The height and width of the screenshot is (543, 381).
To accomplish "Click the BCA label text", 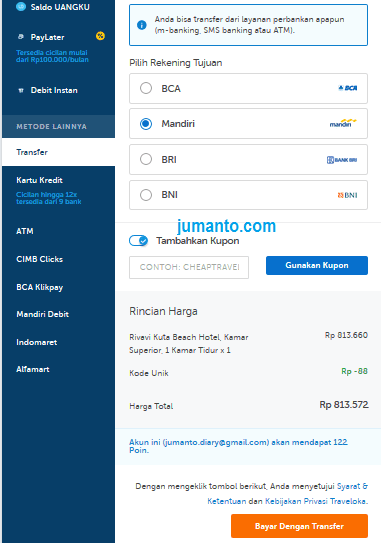I will tap(171, 89).
